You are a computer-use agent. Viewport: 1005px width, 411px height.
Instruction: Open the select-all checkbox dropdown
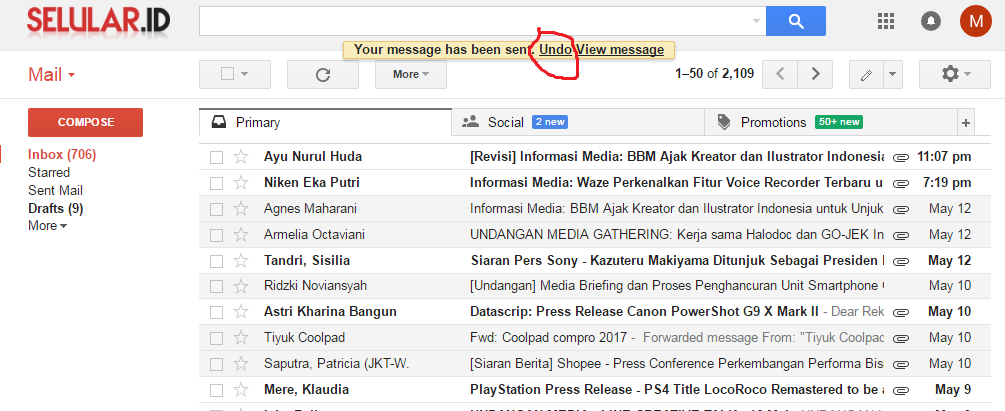click(244, 74)
